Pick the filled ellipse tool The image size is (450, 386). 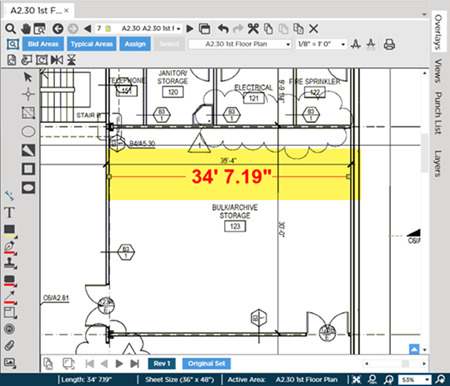28,188
